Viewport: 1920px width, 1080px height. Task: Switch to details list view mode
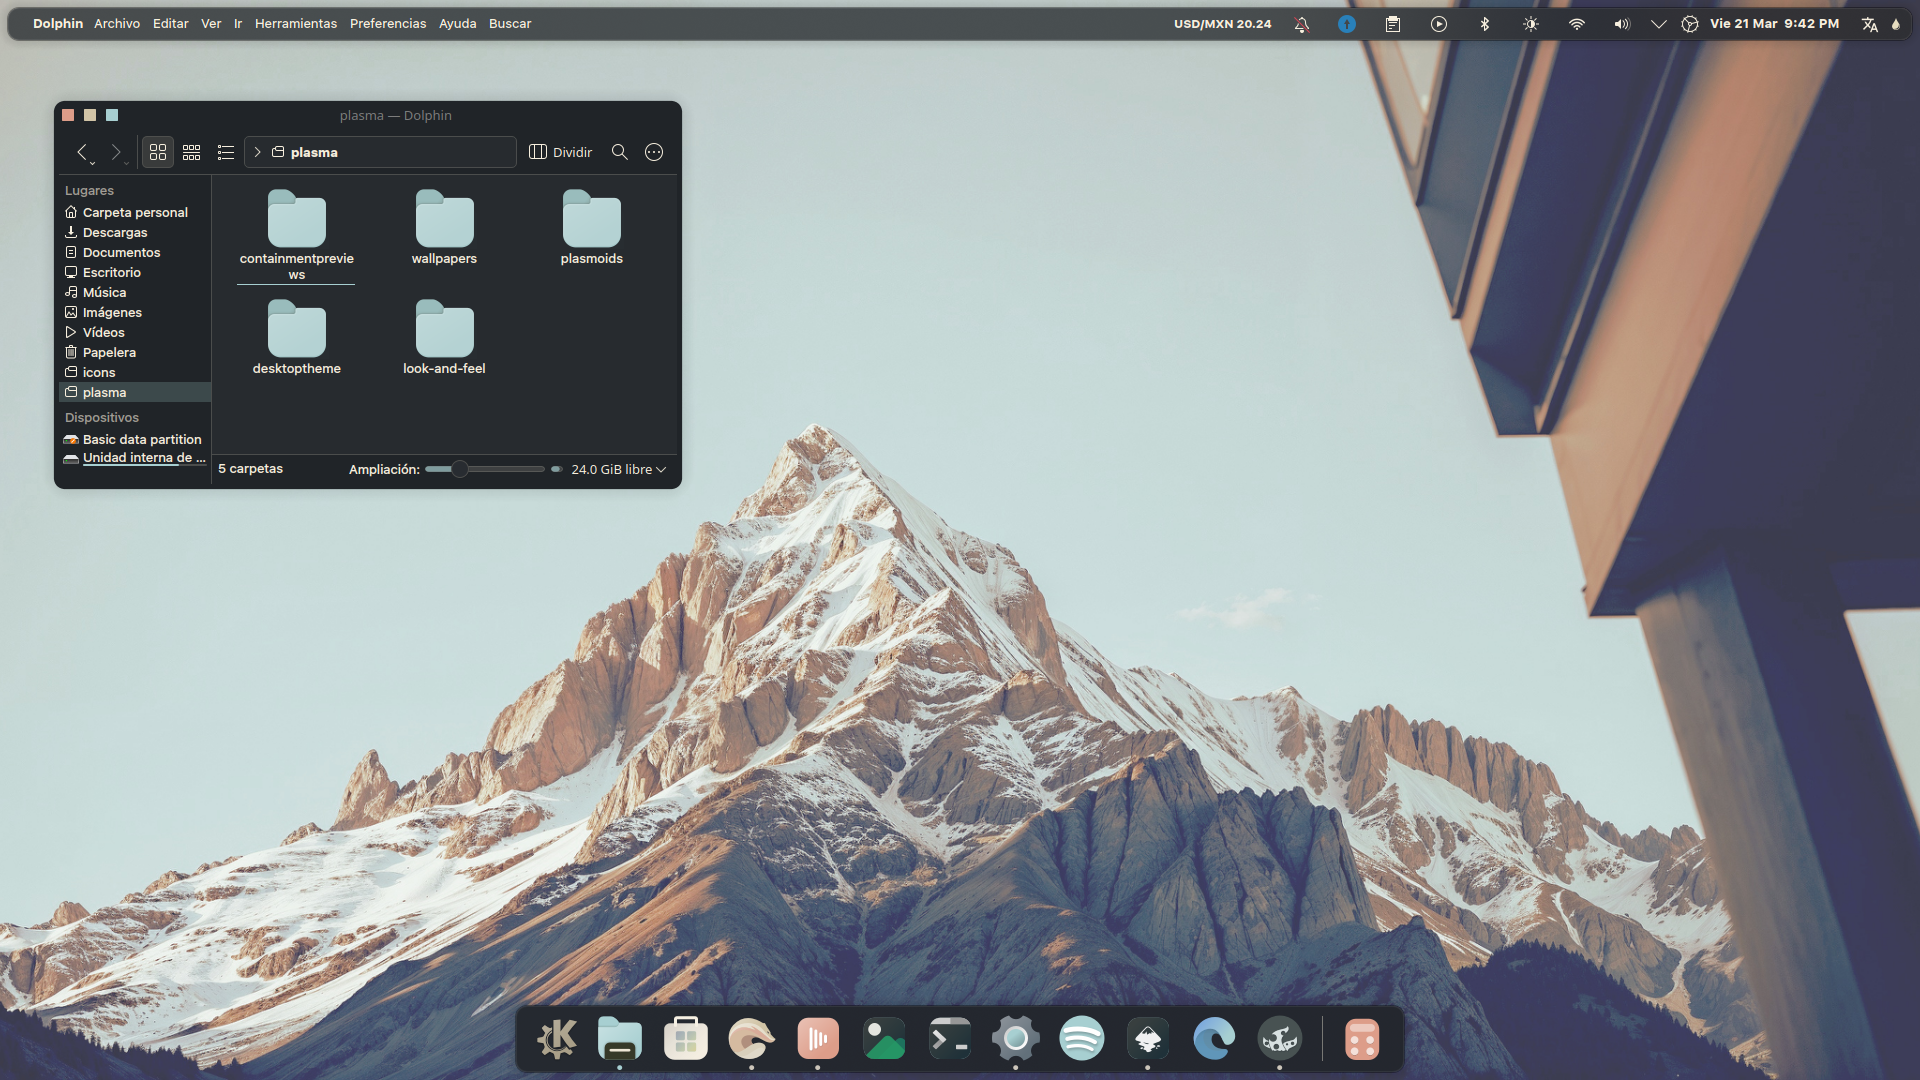(226, 152)
